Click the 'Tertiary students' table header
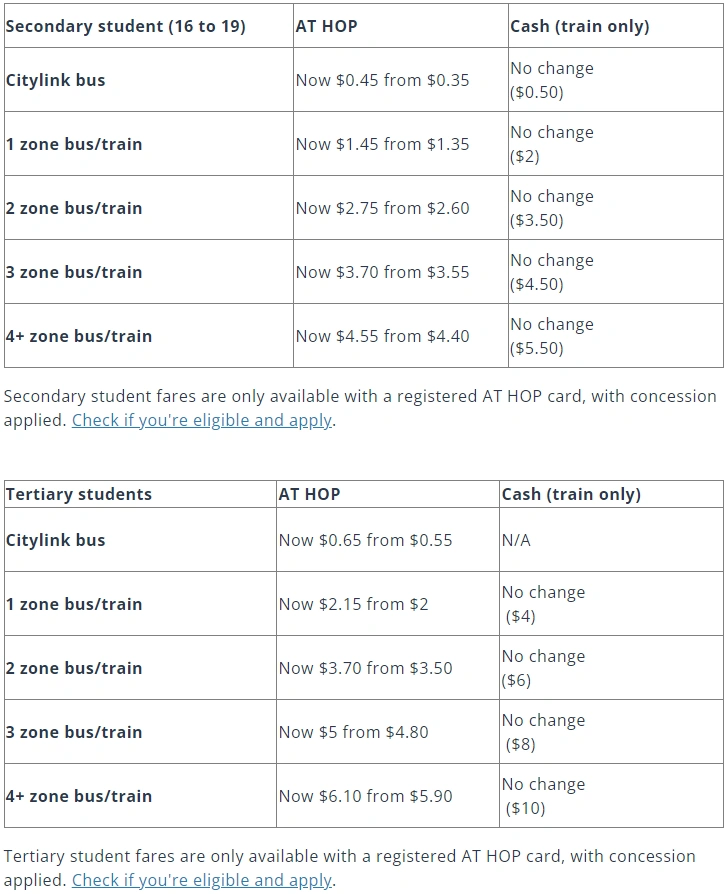The width and height of the screenshot is (728, 894). 79,494
